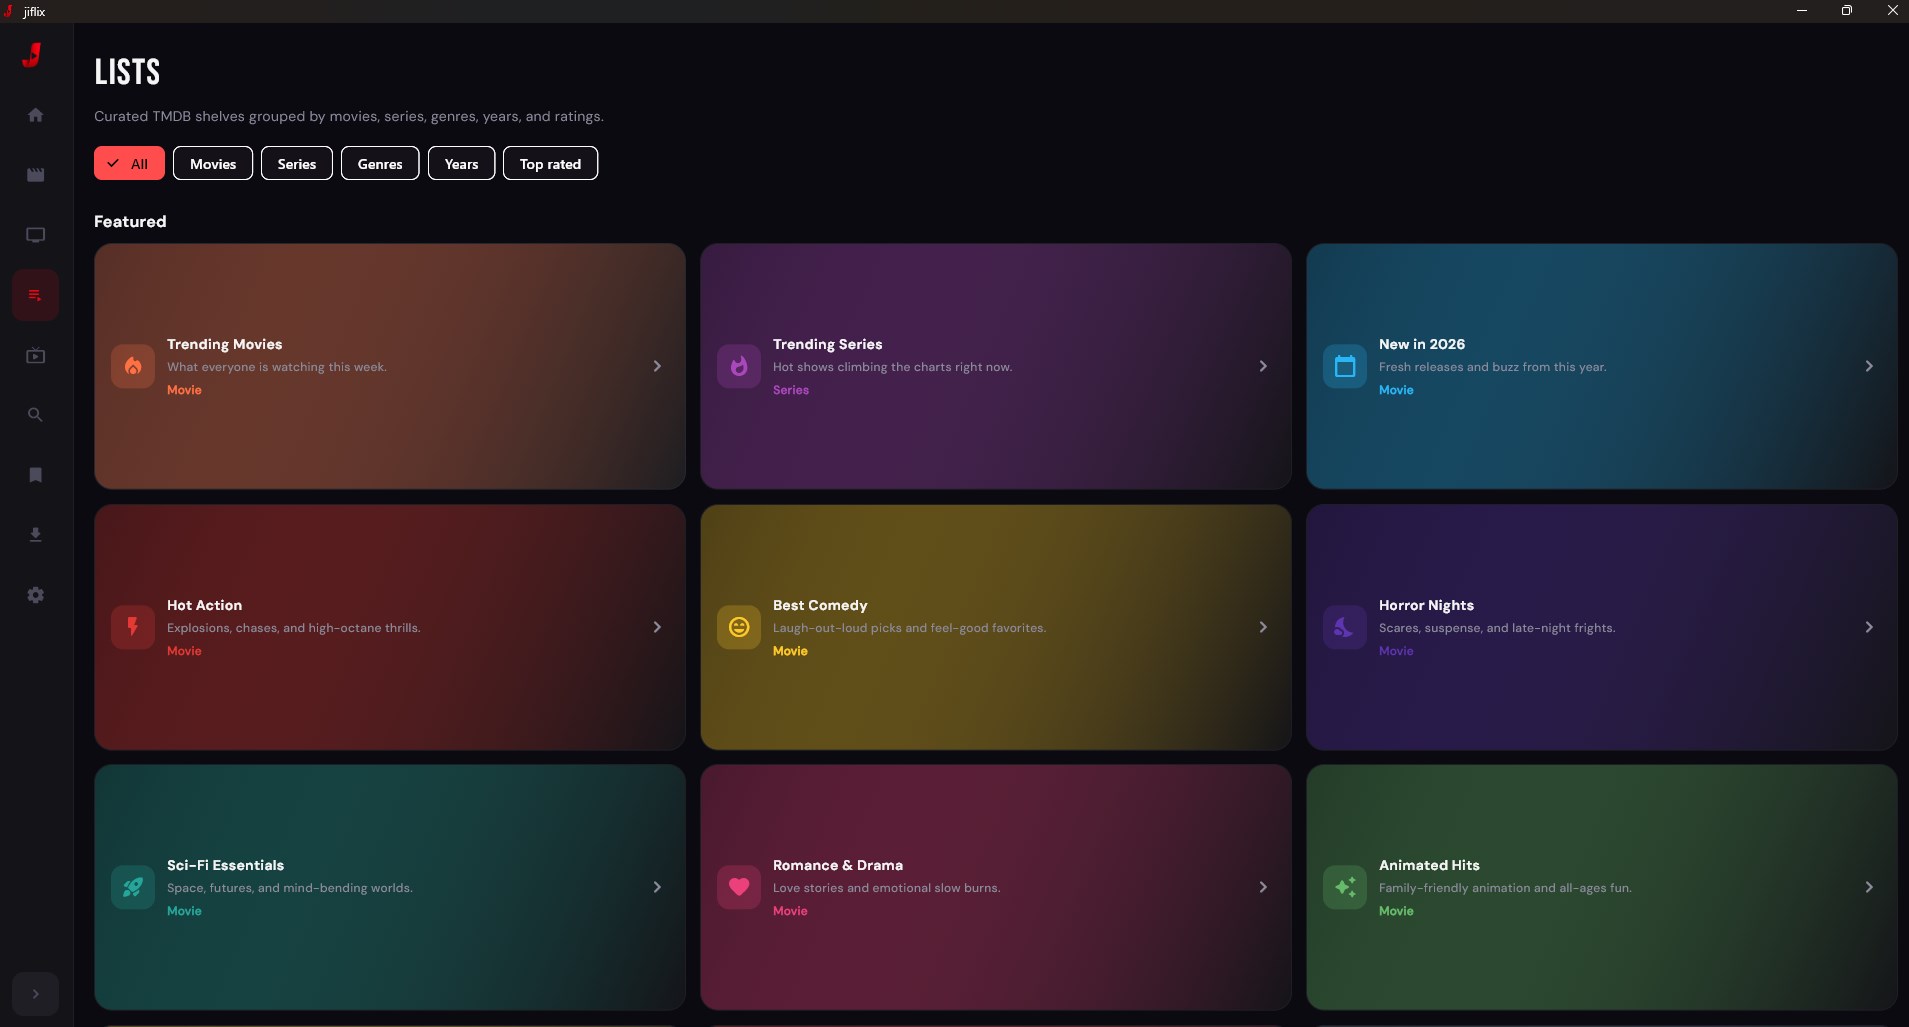Viewport: 1909px width, 1027px height.
Task: Filter lists by Movies
Action: [x=213, y=164]
